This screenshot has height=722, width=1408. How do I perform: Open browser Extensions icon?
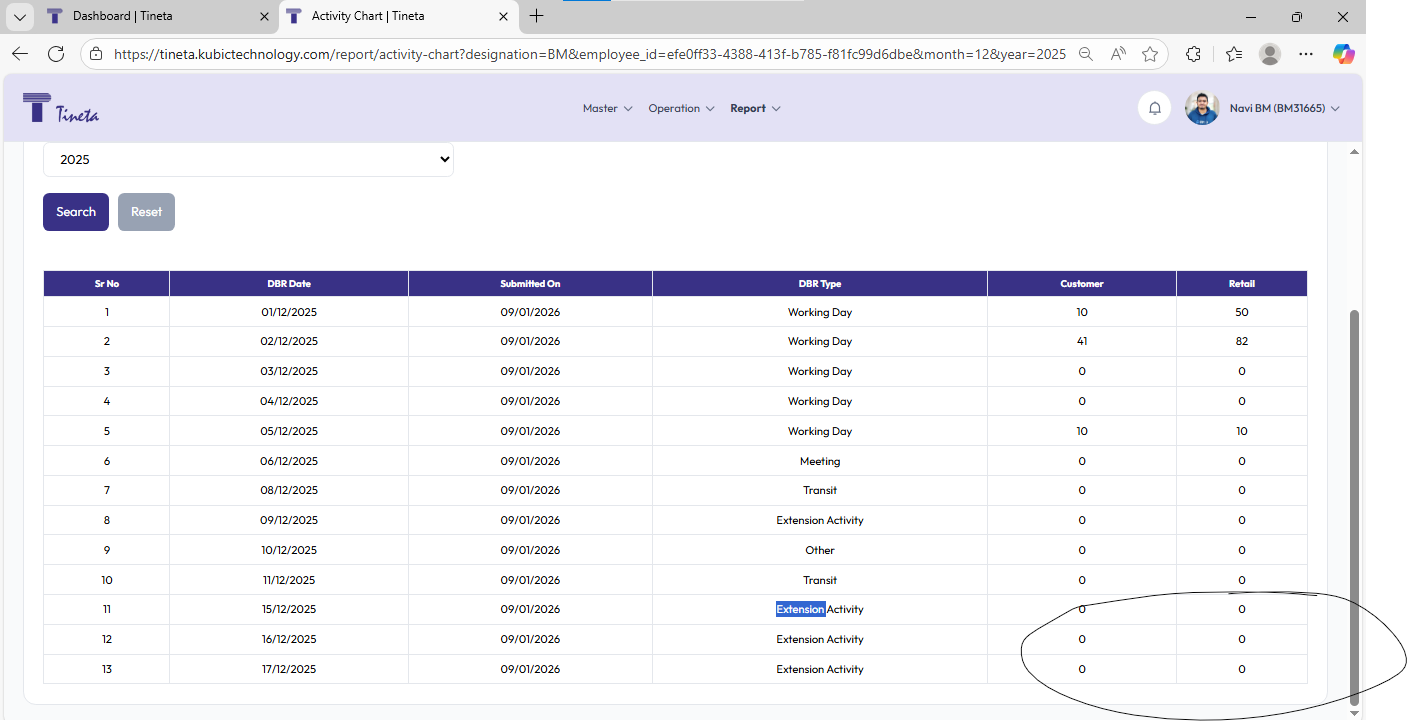(1193, 54)
